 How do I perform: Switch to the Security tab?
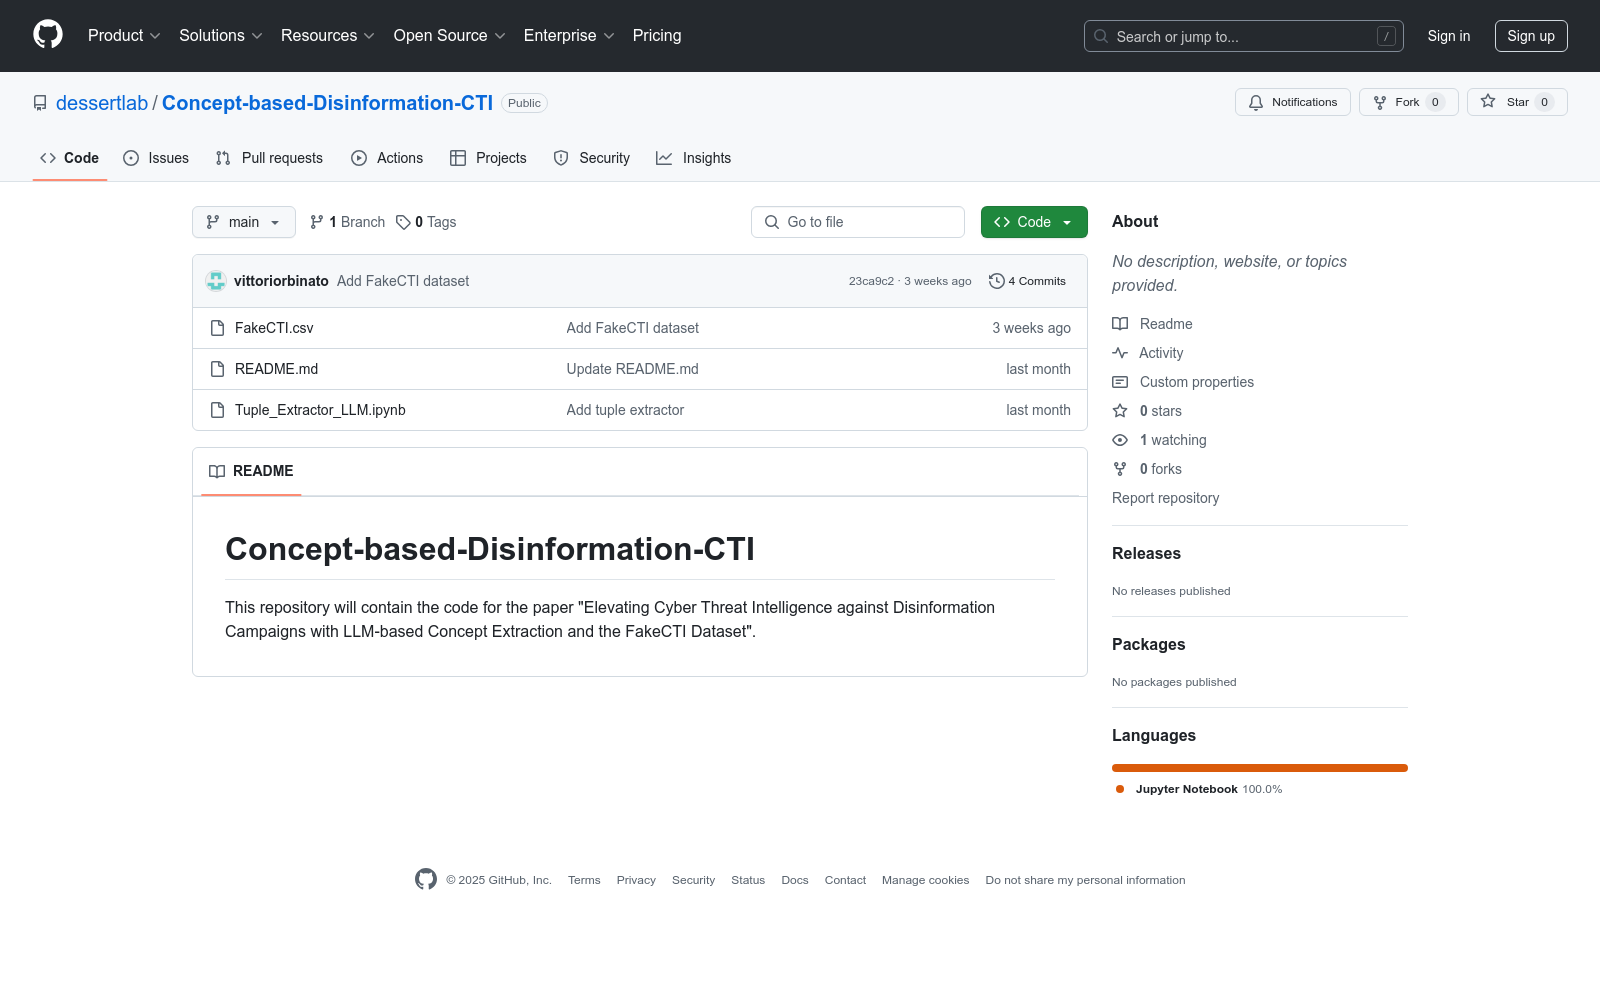[592, 158]
